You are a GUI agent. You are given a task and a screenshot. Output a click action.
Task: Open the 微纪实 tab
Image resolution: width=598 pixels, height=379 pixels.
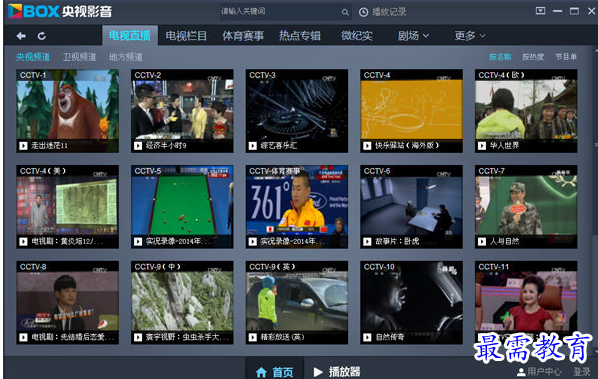point(357,35)
